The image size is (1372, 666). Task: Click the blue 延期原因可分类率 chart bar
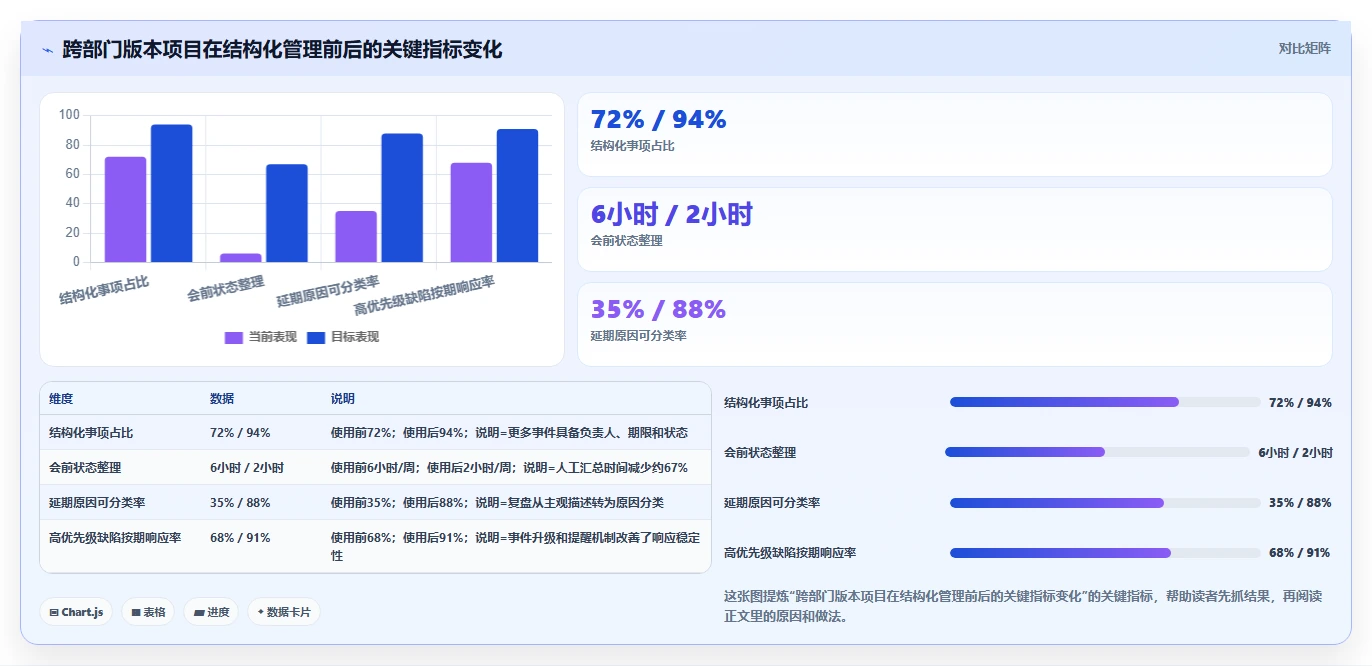click(x=402, y=198)
